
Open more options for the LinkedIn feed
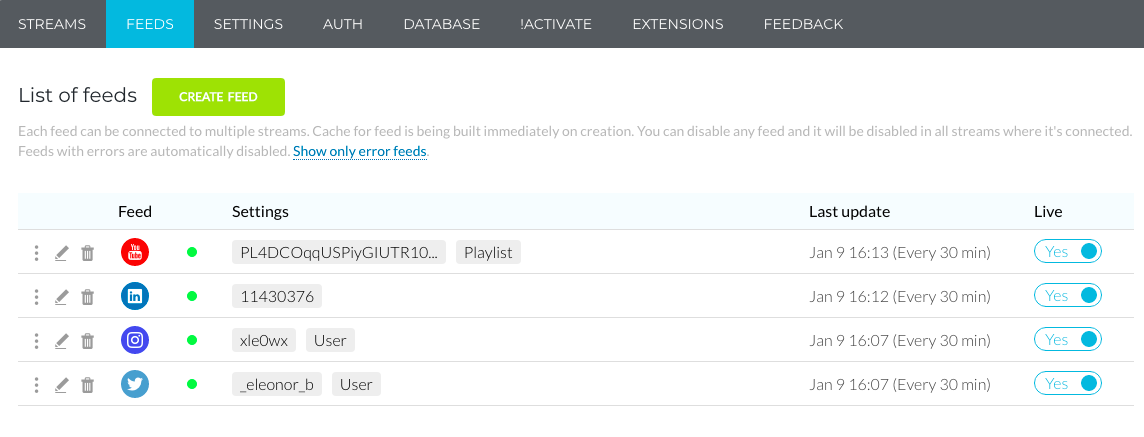[x=36, y=297]
